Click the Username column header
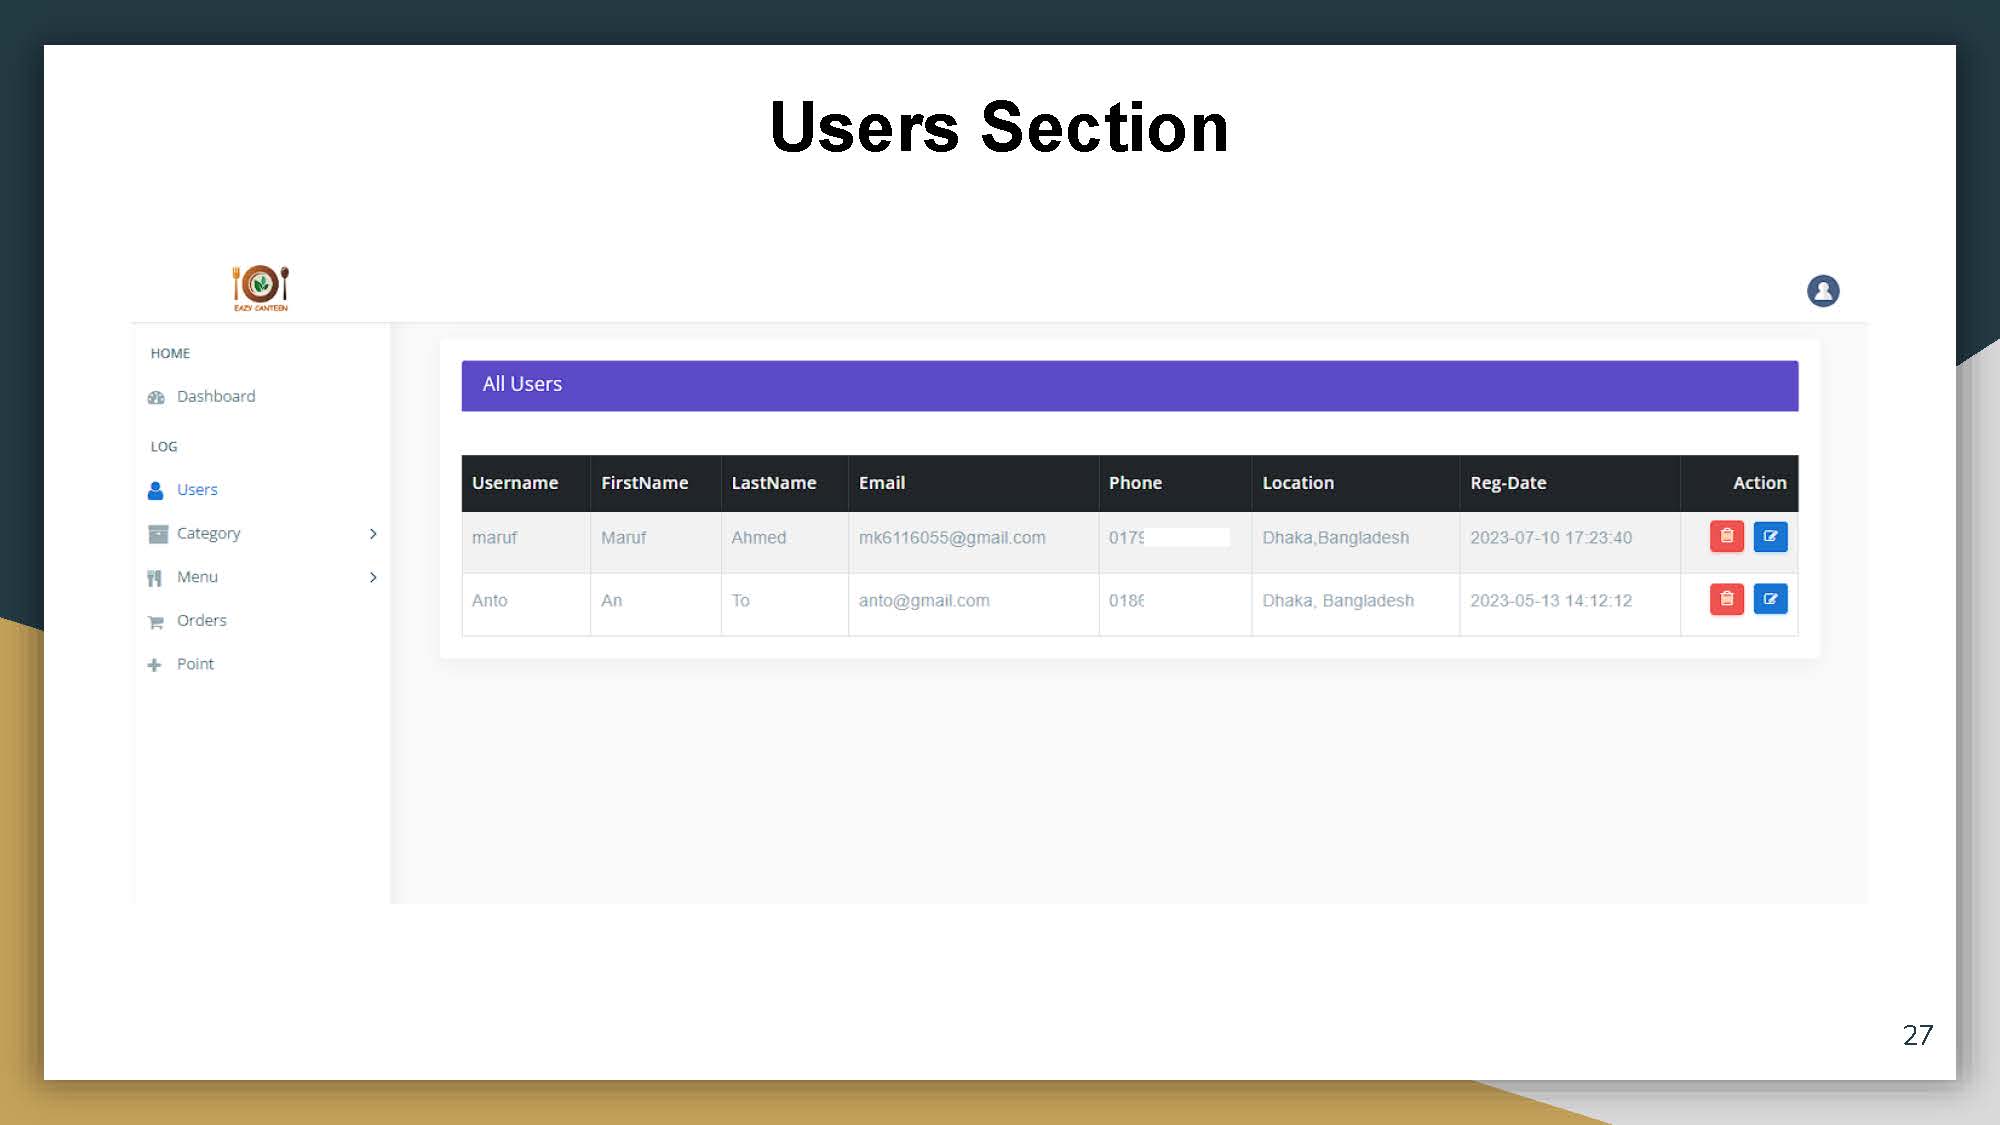This screenshot has width=2000, height=1125. tap(515, 483)
